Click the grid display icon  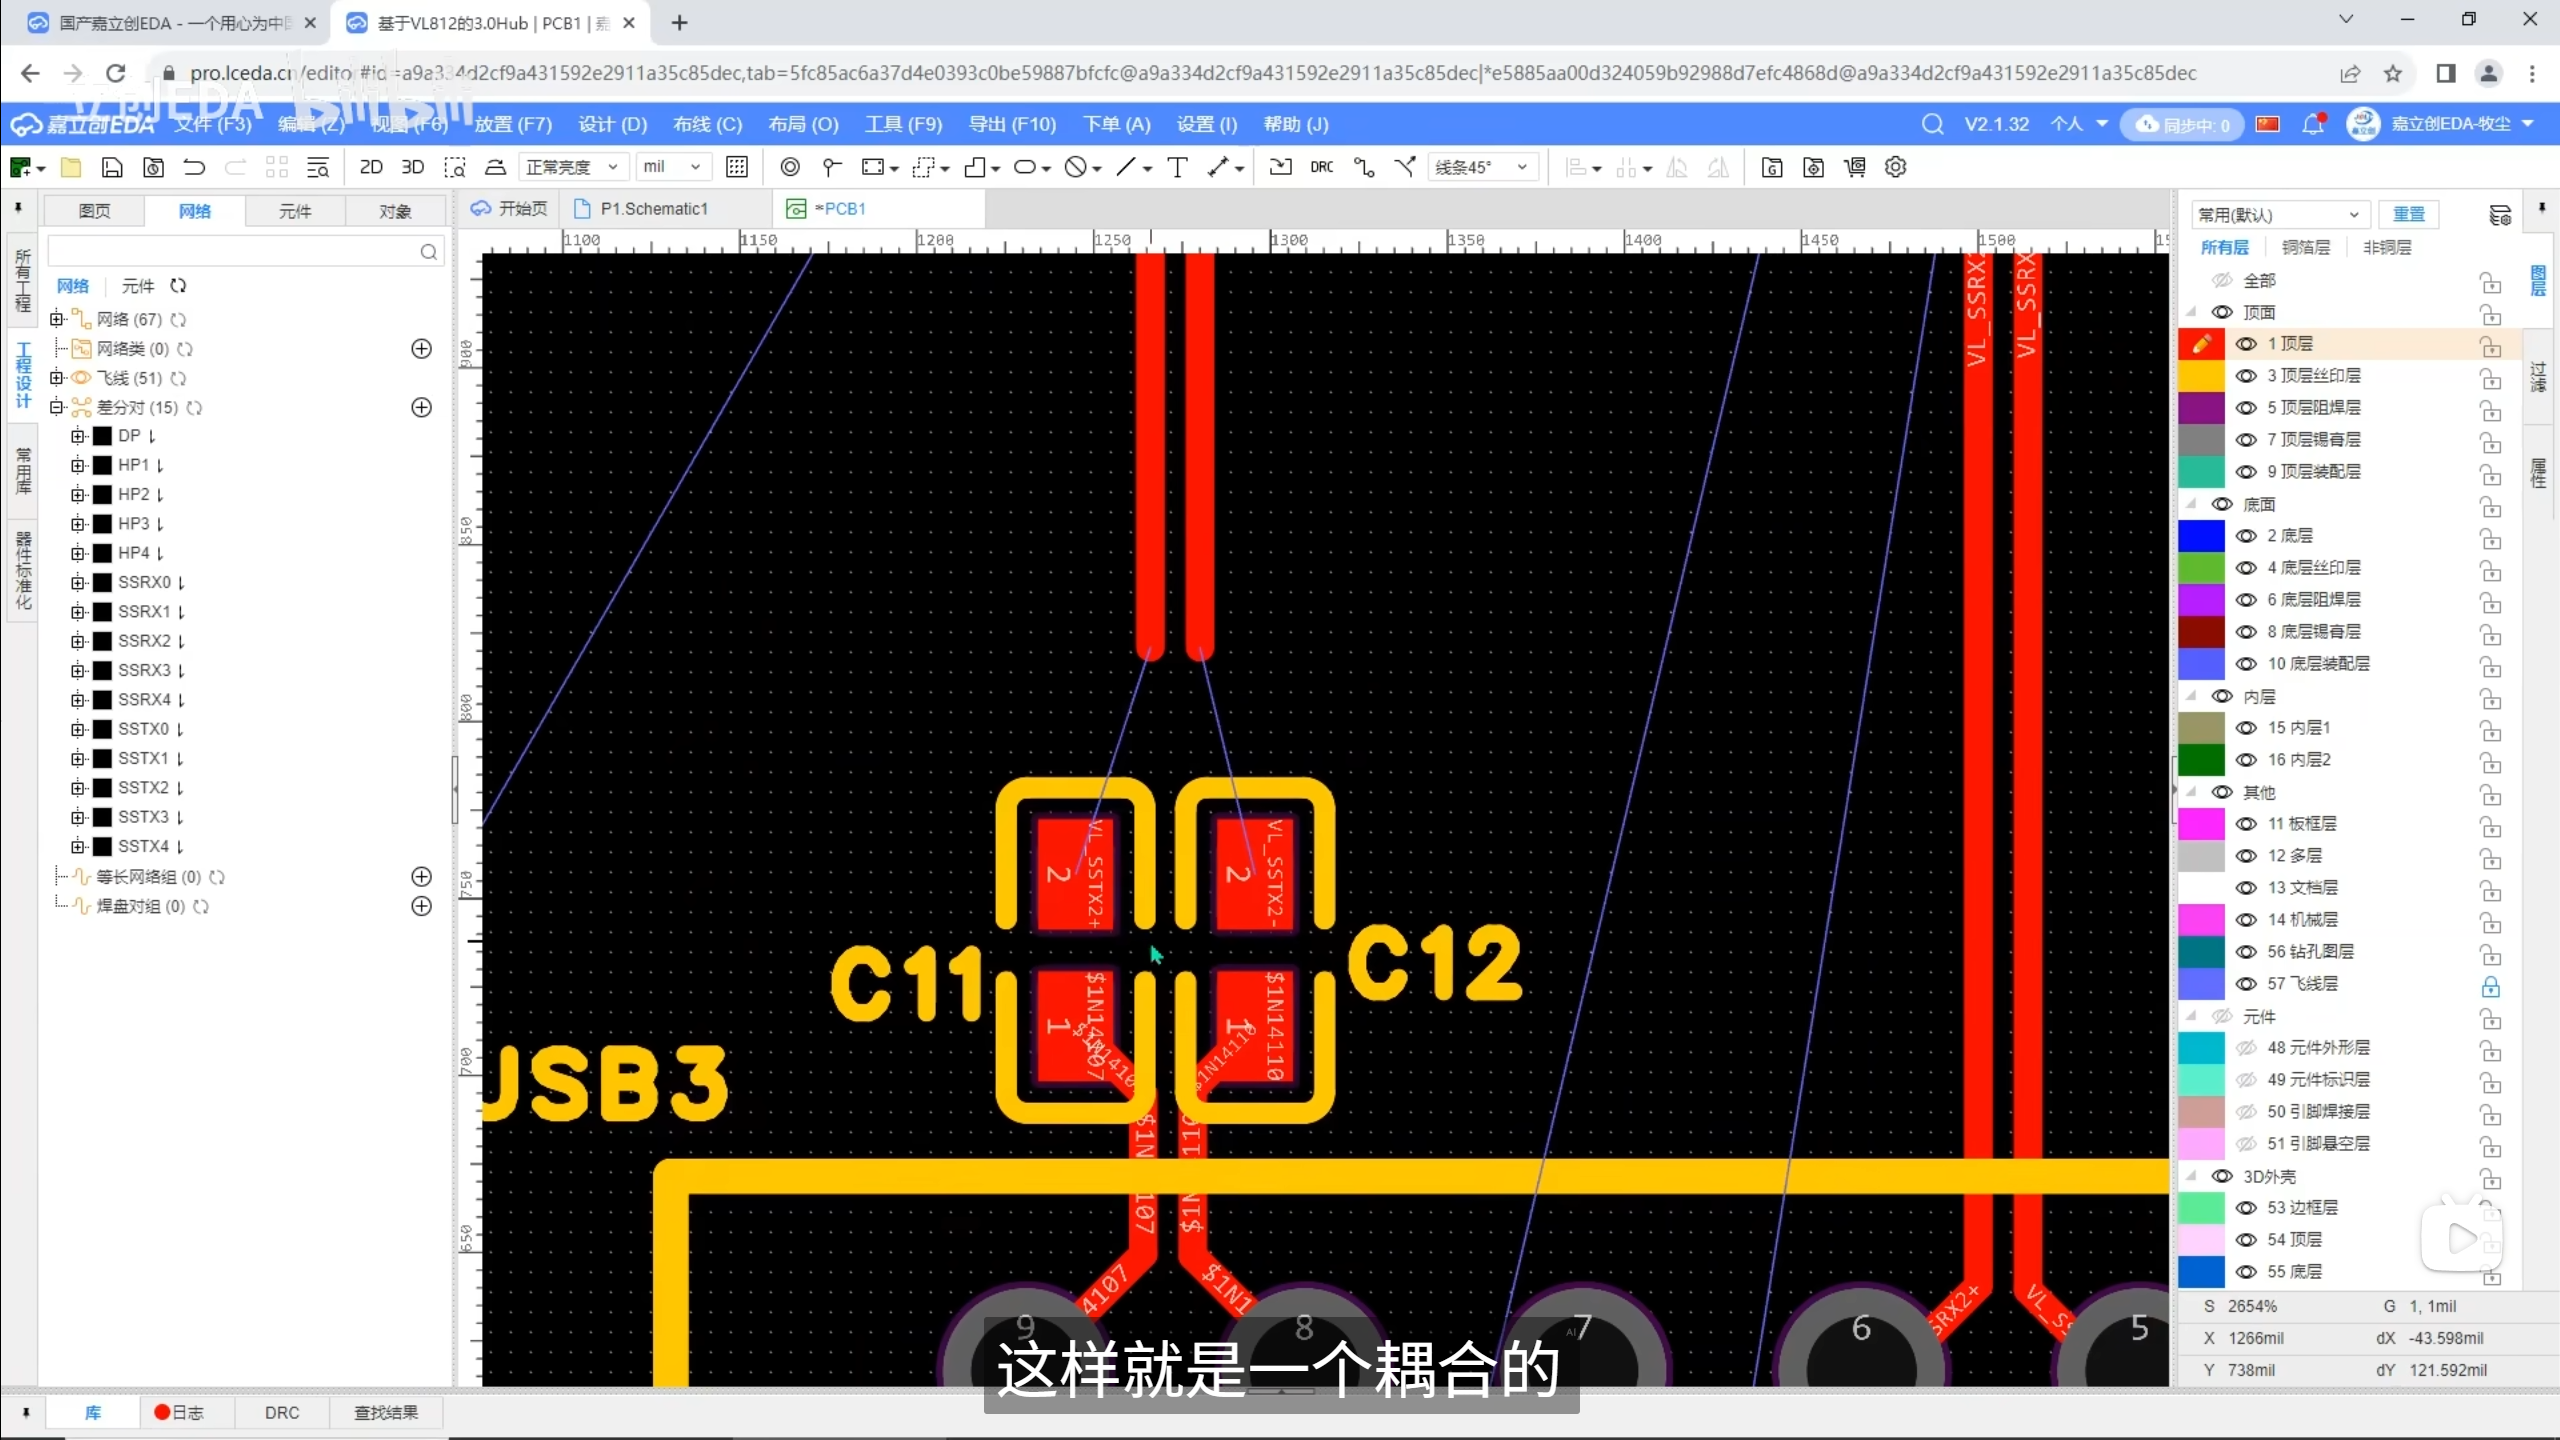pos(737,167)
